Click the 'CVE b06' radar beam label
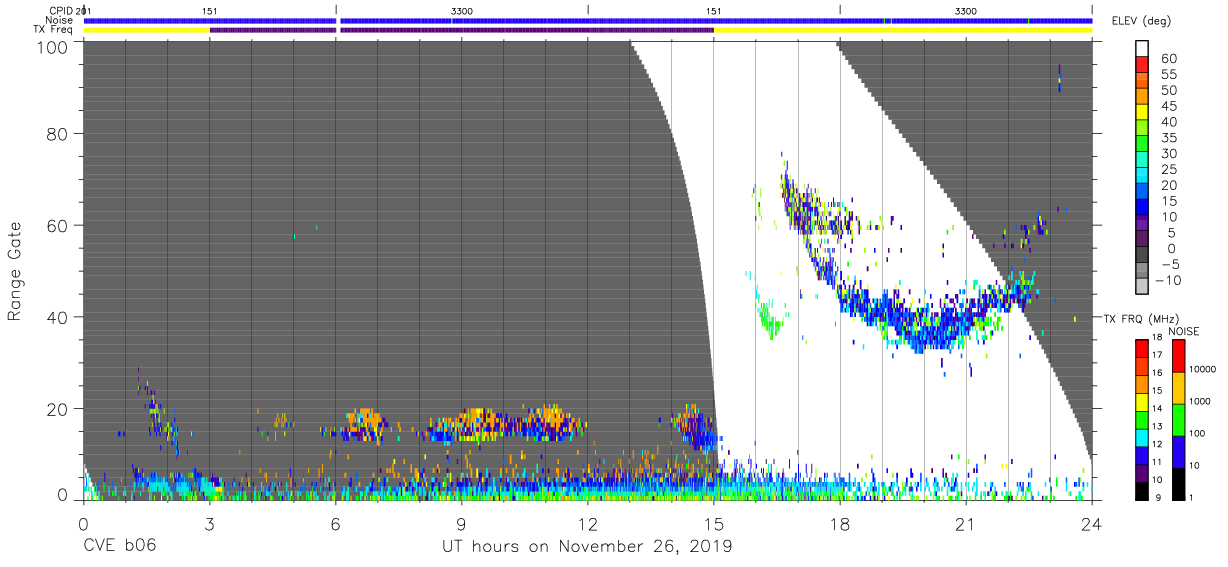 [119, 547]
